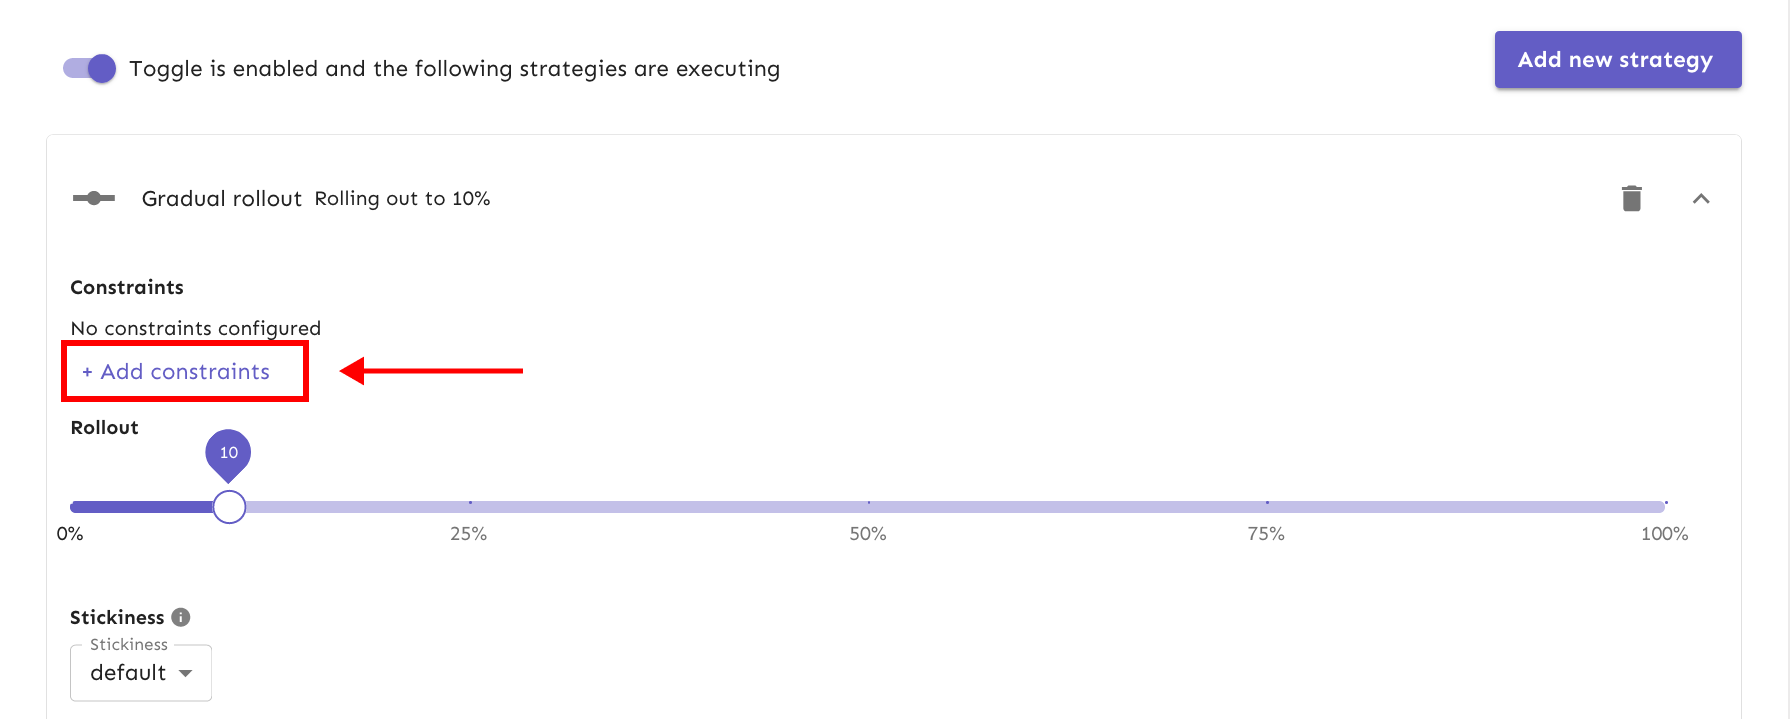The width and height of the screenshot is (1790, 719).
Task: Set rollout slider at the 75% tick
Action: (x=1267, y=507)
